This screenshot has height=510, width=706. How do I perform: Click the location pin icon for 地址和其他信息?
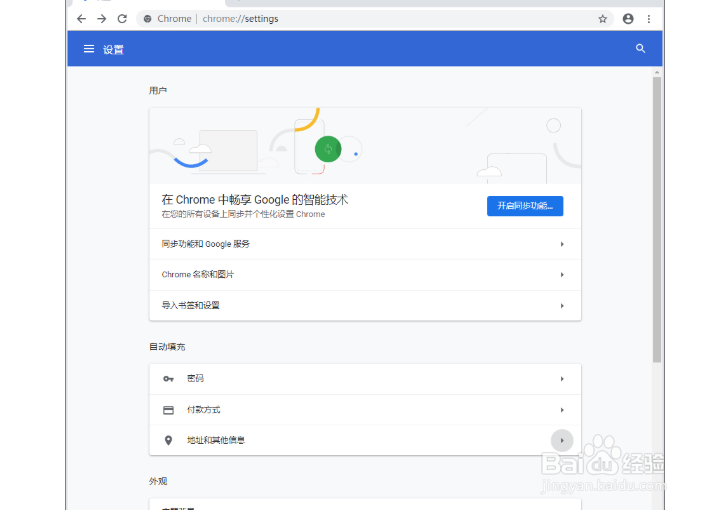[168, 440]
